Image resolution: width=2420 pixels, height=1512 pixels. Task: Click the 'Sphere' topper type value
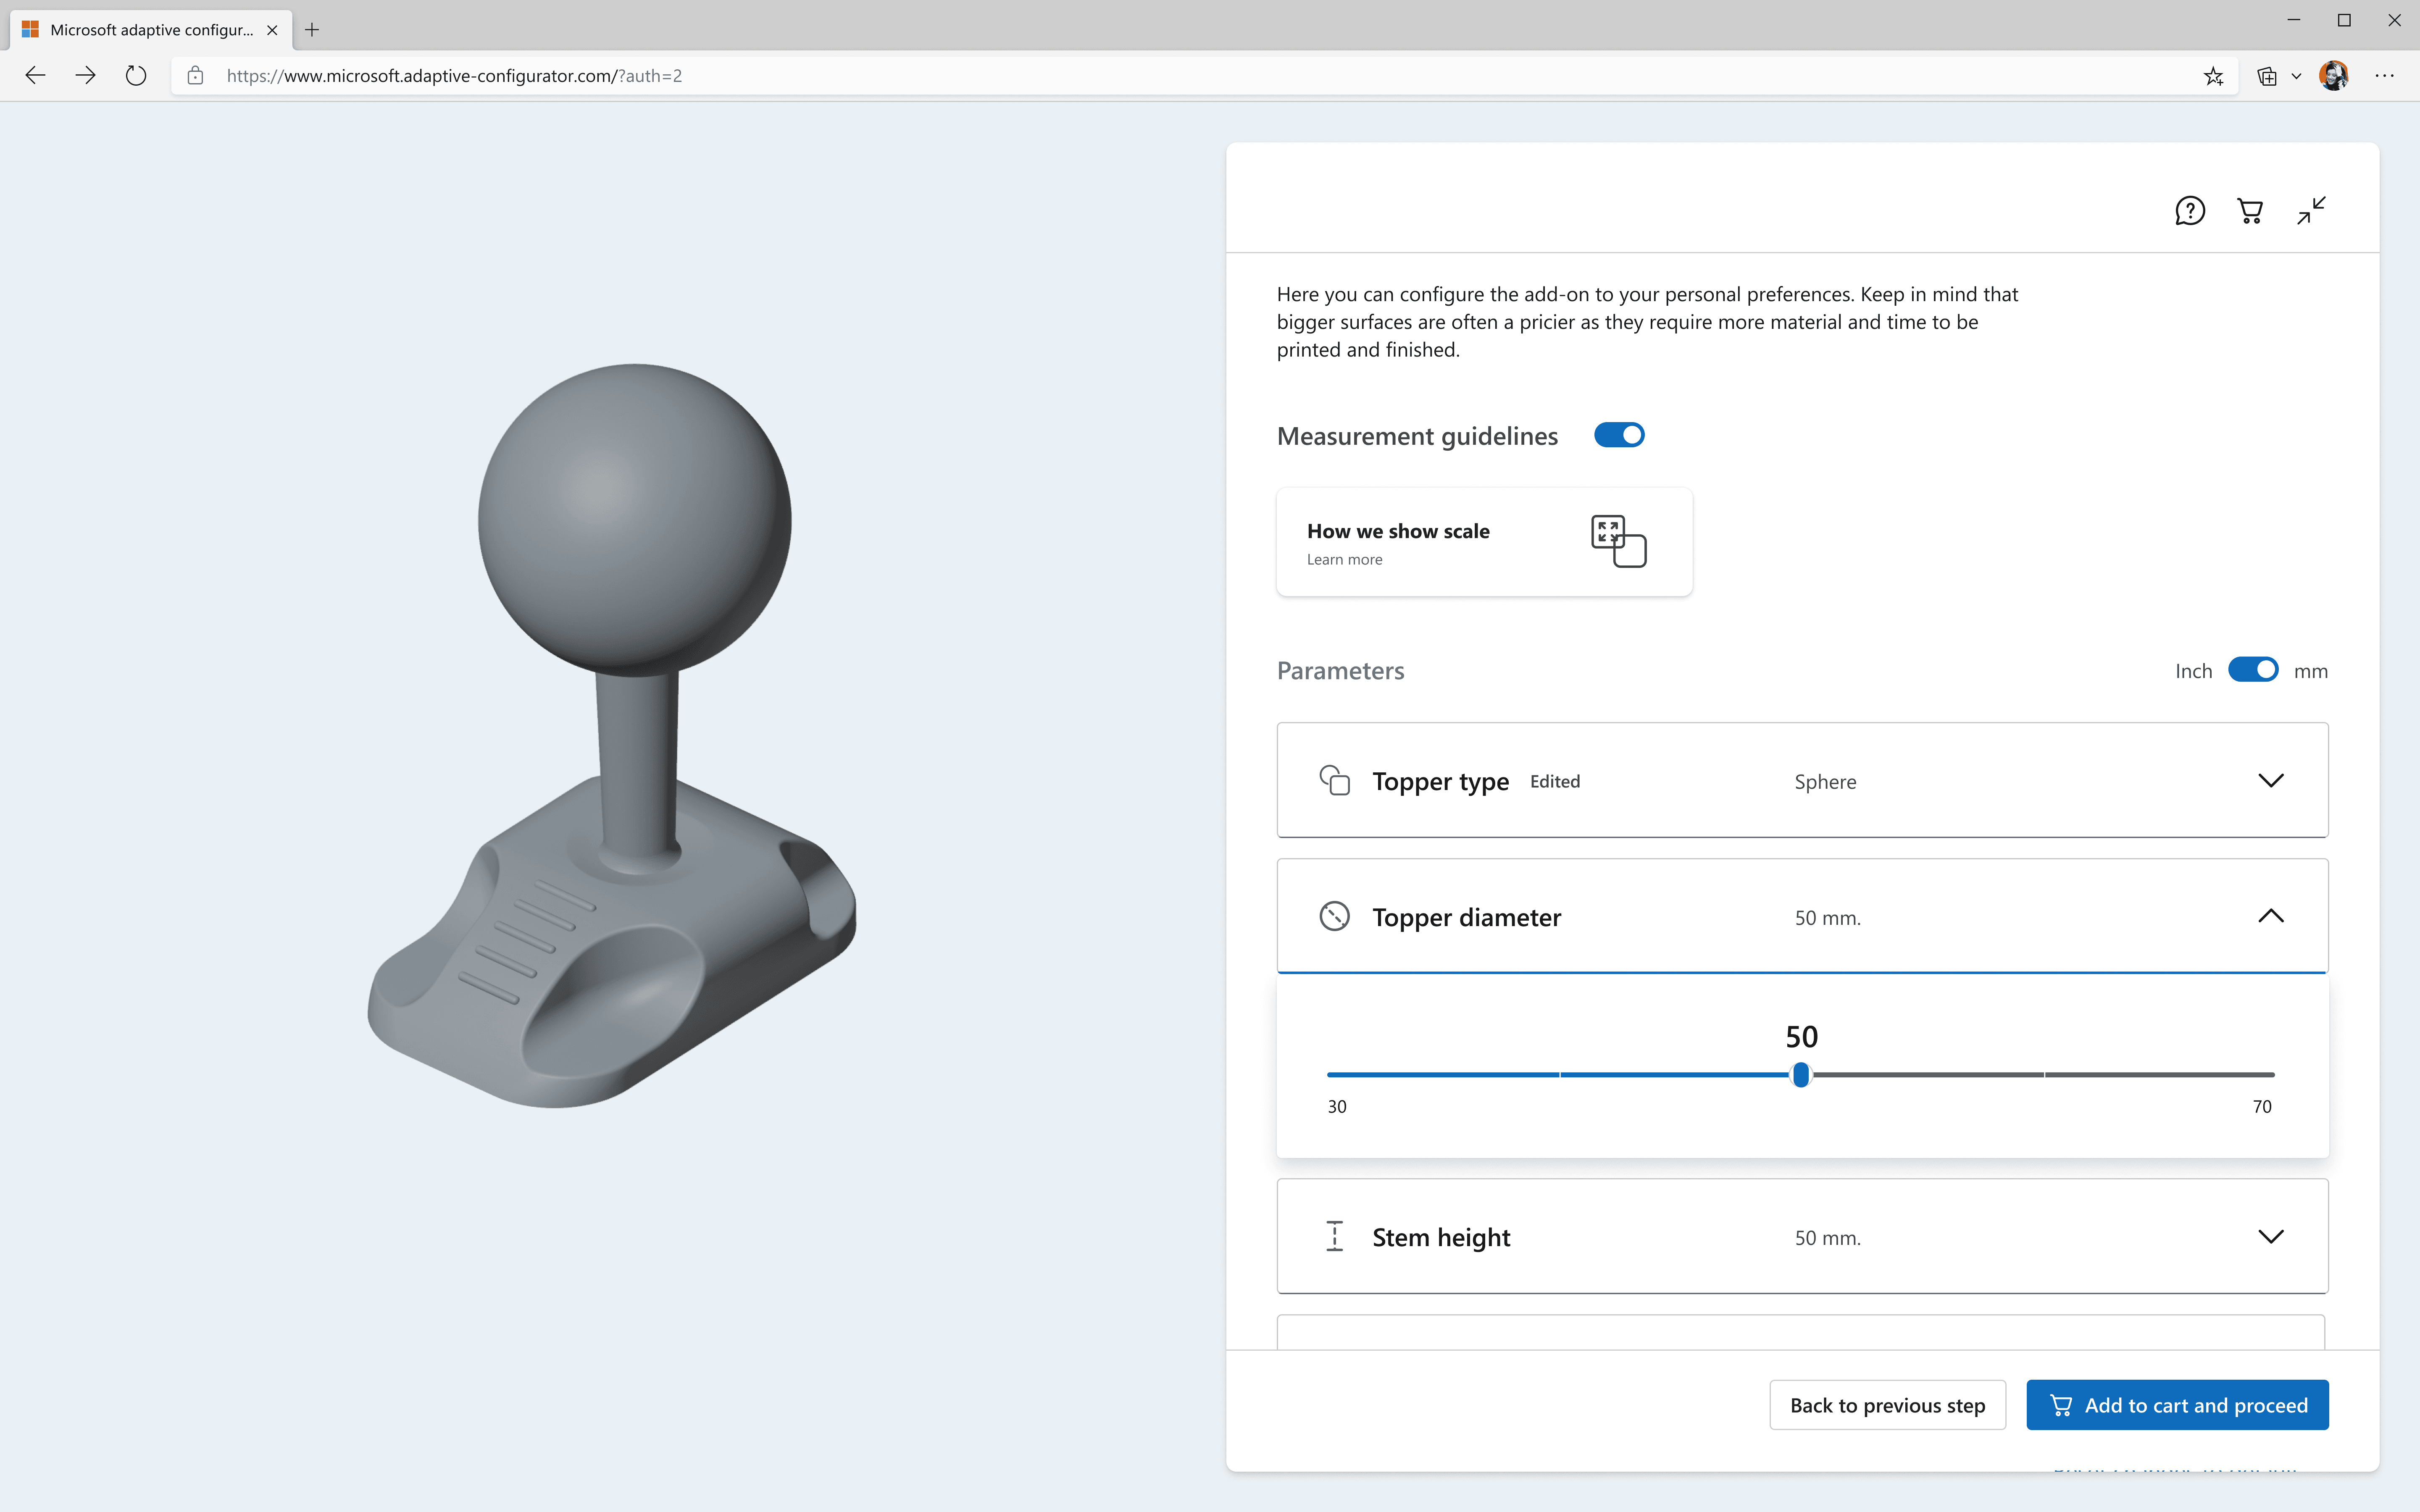point(1825,782)
